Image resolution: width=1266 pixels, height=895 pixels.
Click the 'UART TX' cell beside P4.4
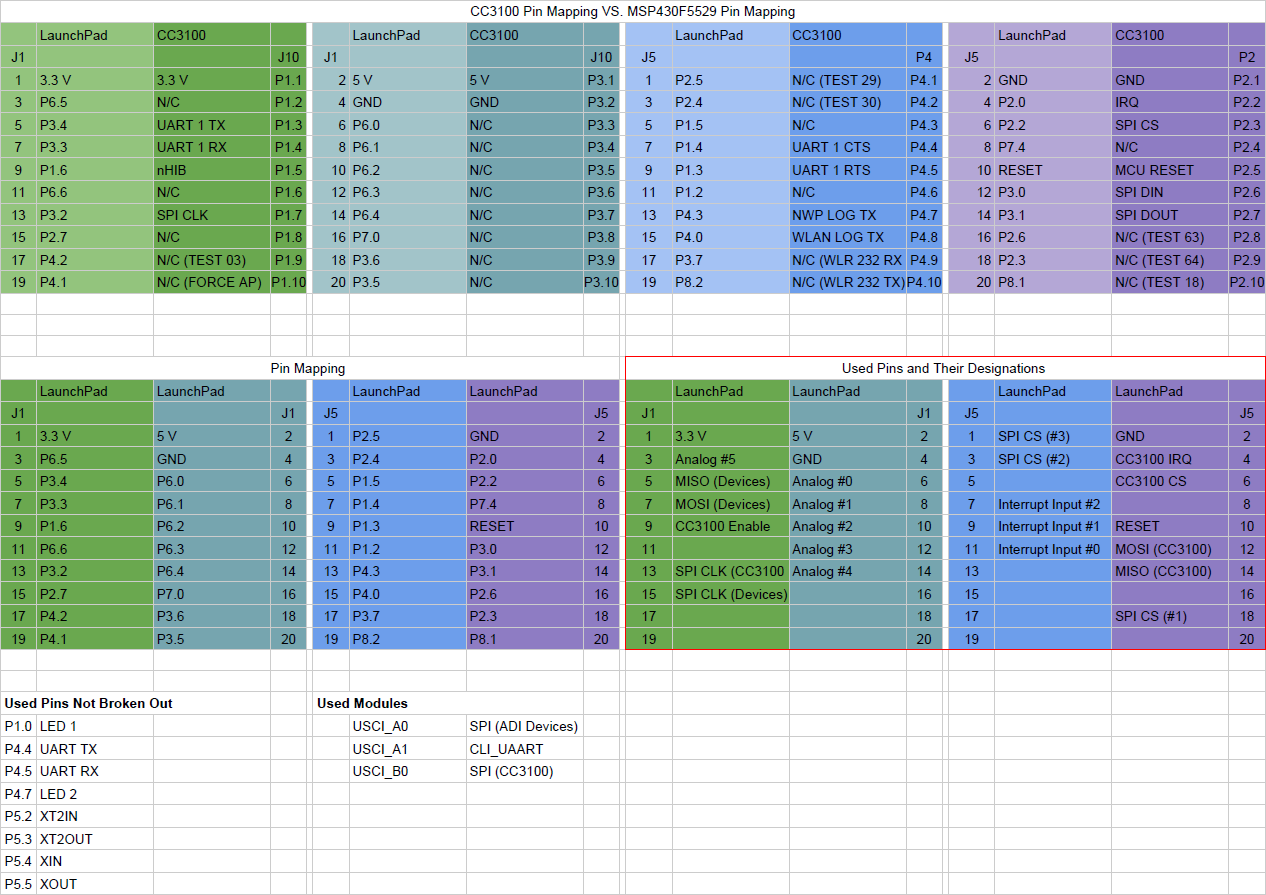(95, 749)
